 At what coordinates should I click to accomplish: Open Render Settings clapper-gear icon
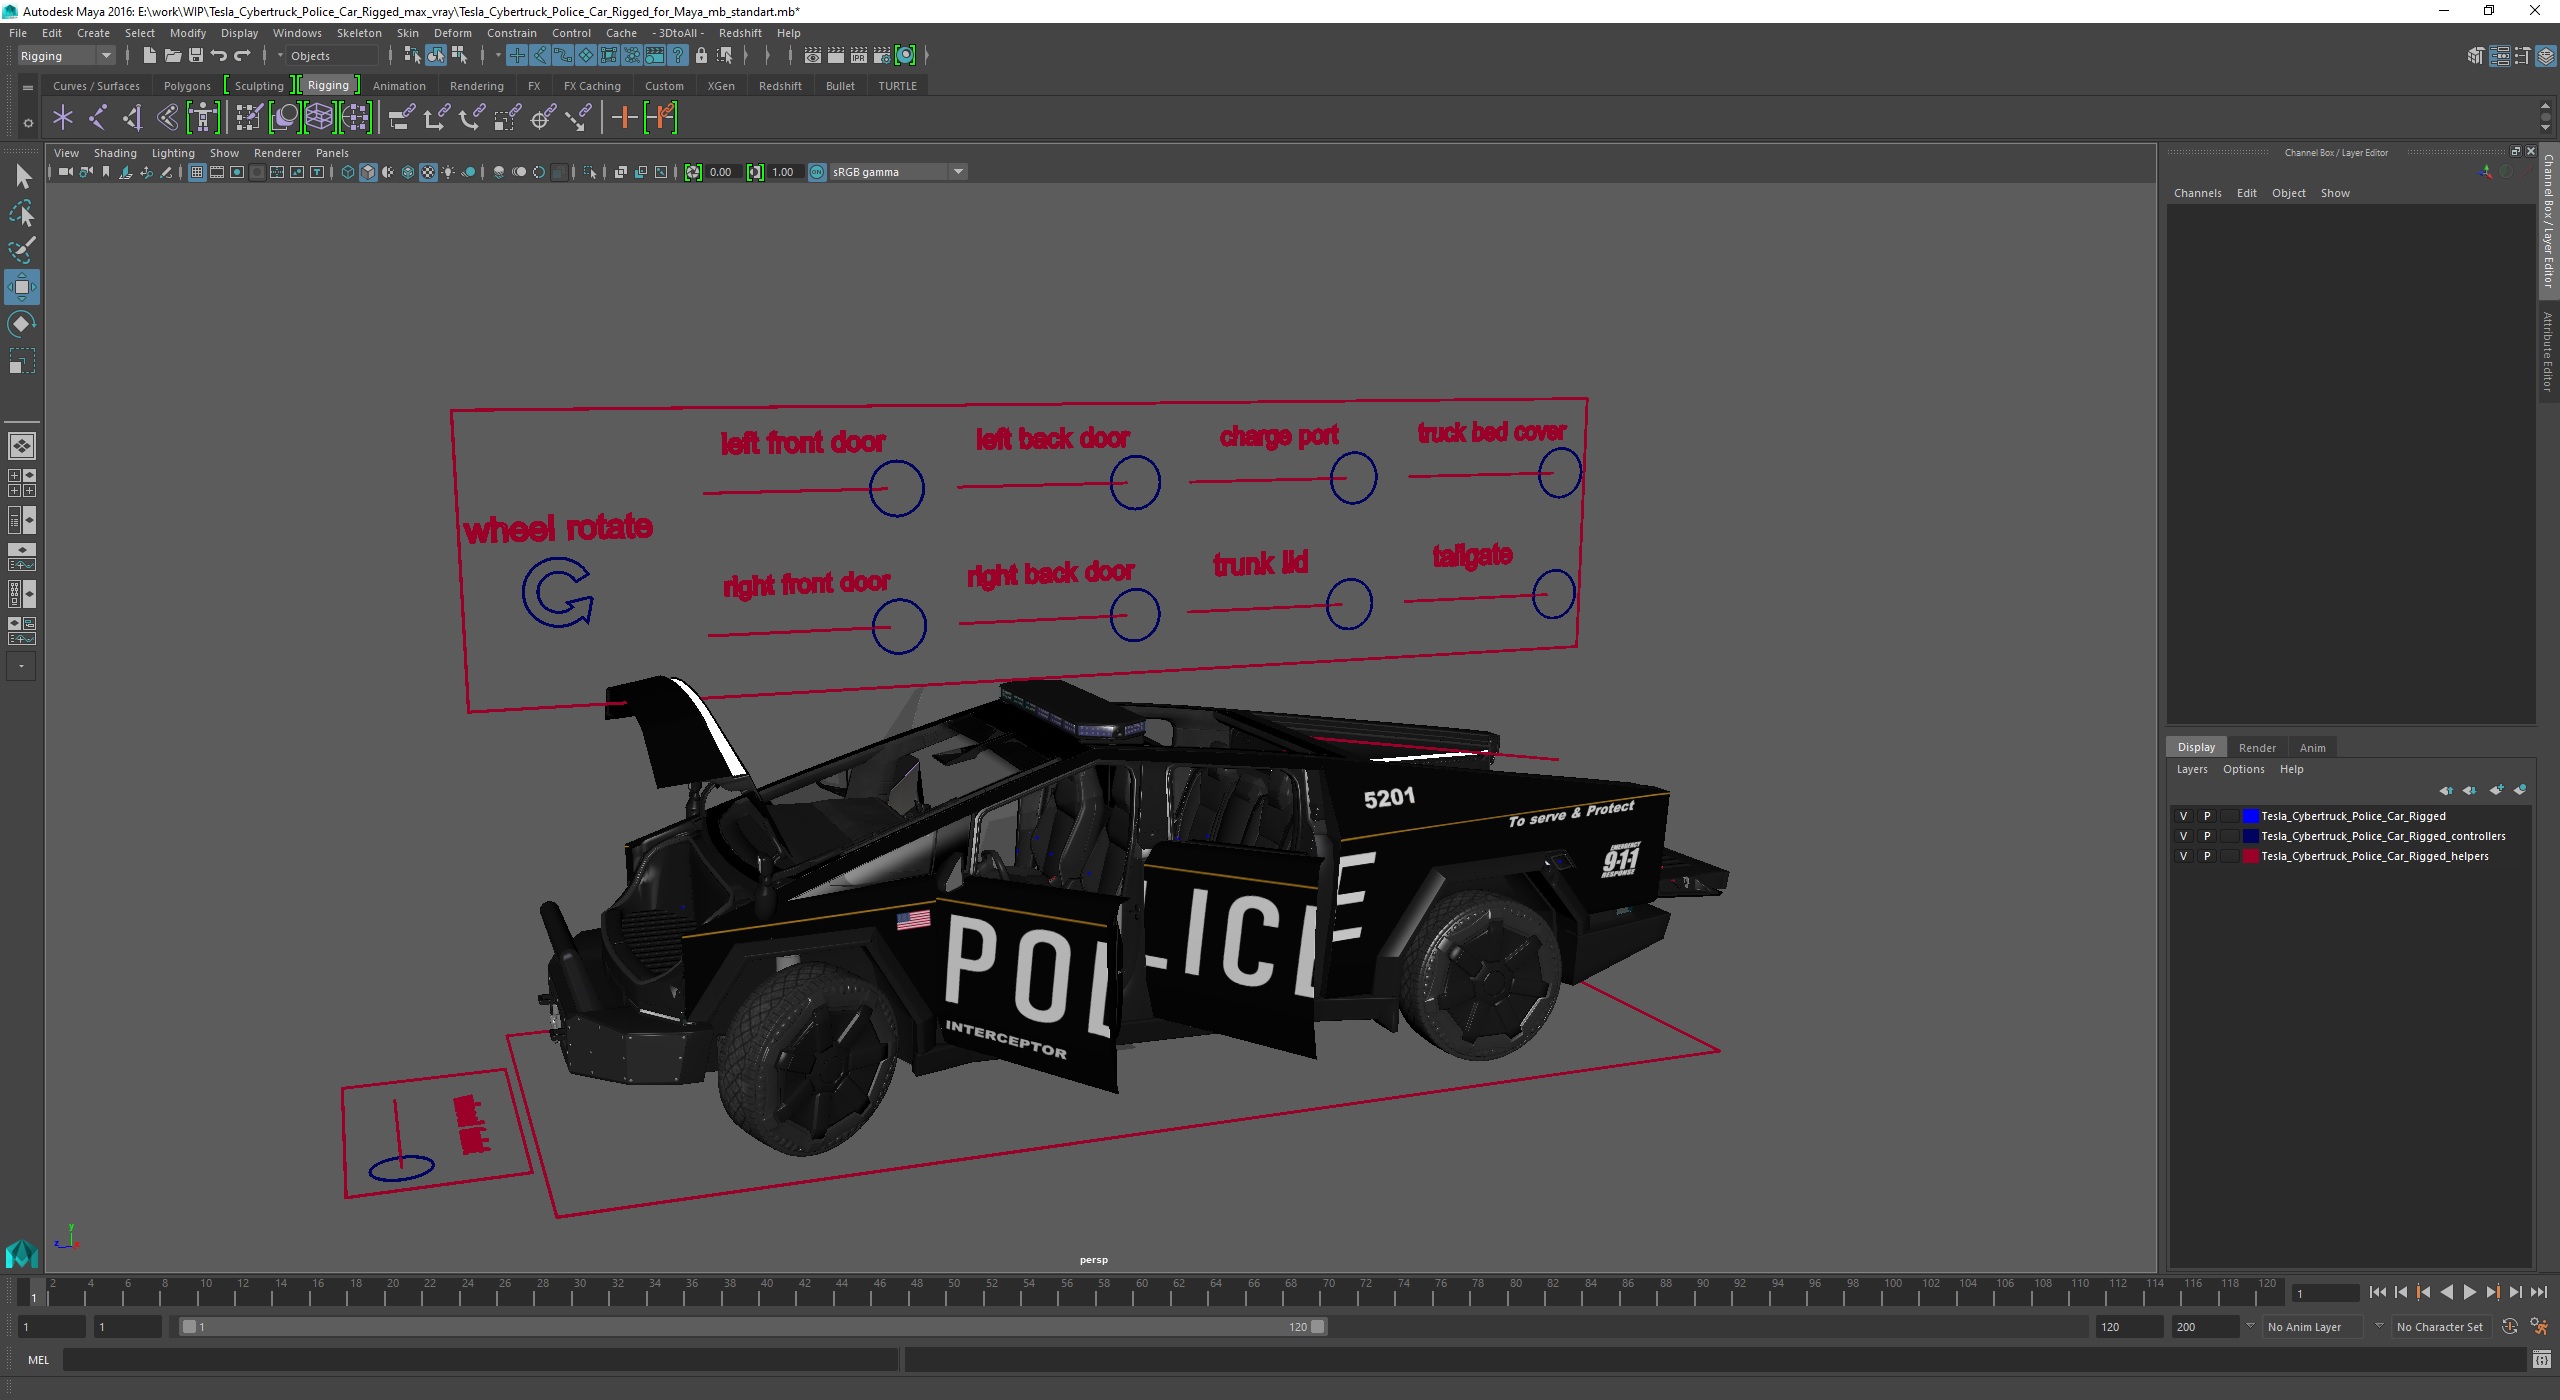882,55
